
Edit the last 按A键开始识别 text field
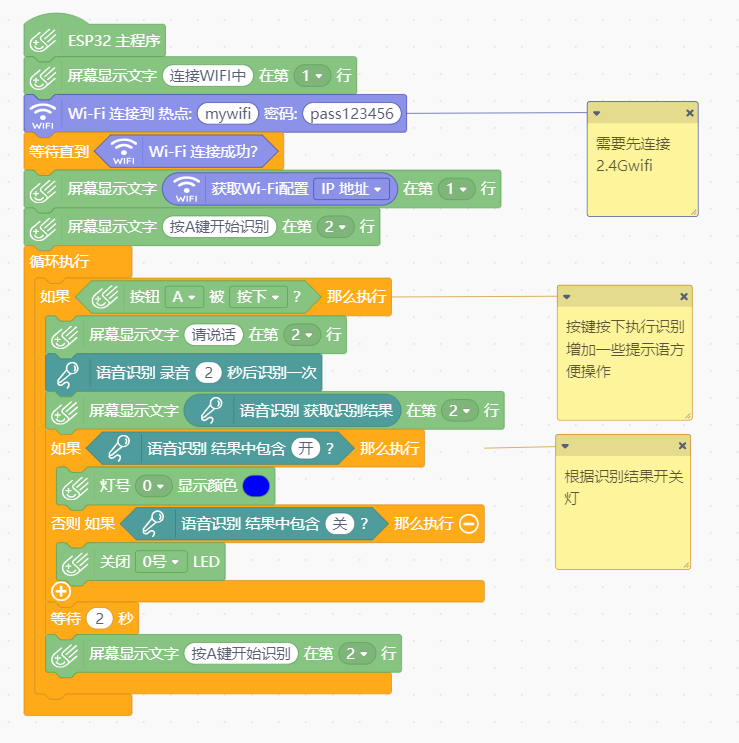(x=241, y=654)
